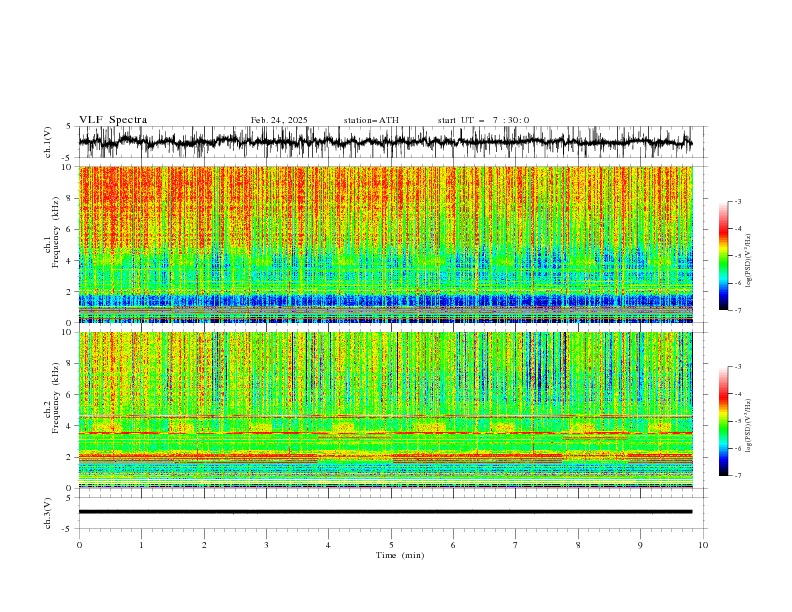The height and width of the screenshot is (612, 792).
Task: Click the ch.1 colorbar tick "-7"
Action: coord(738,310)
